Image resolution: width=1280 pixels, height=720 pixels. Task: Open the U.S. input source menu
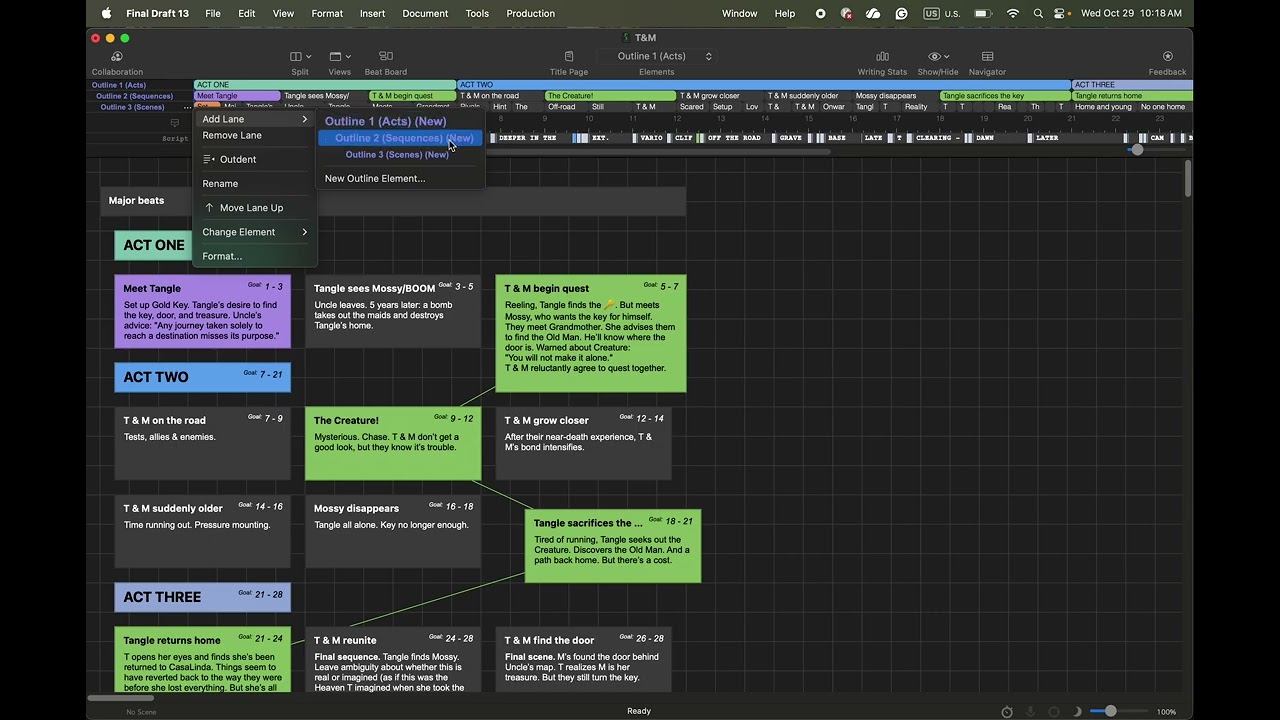pos(941,13)
